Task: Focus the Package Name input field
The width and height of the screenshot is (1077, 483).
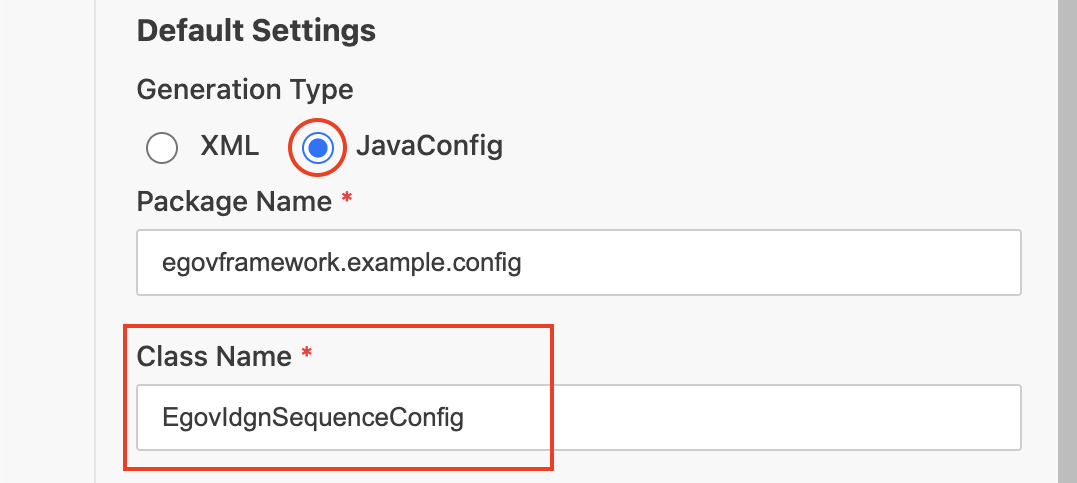Action: point(578,263)
